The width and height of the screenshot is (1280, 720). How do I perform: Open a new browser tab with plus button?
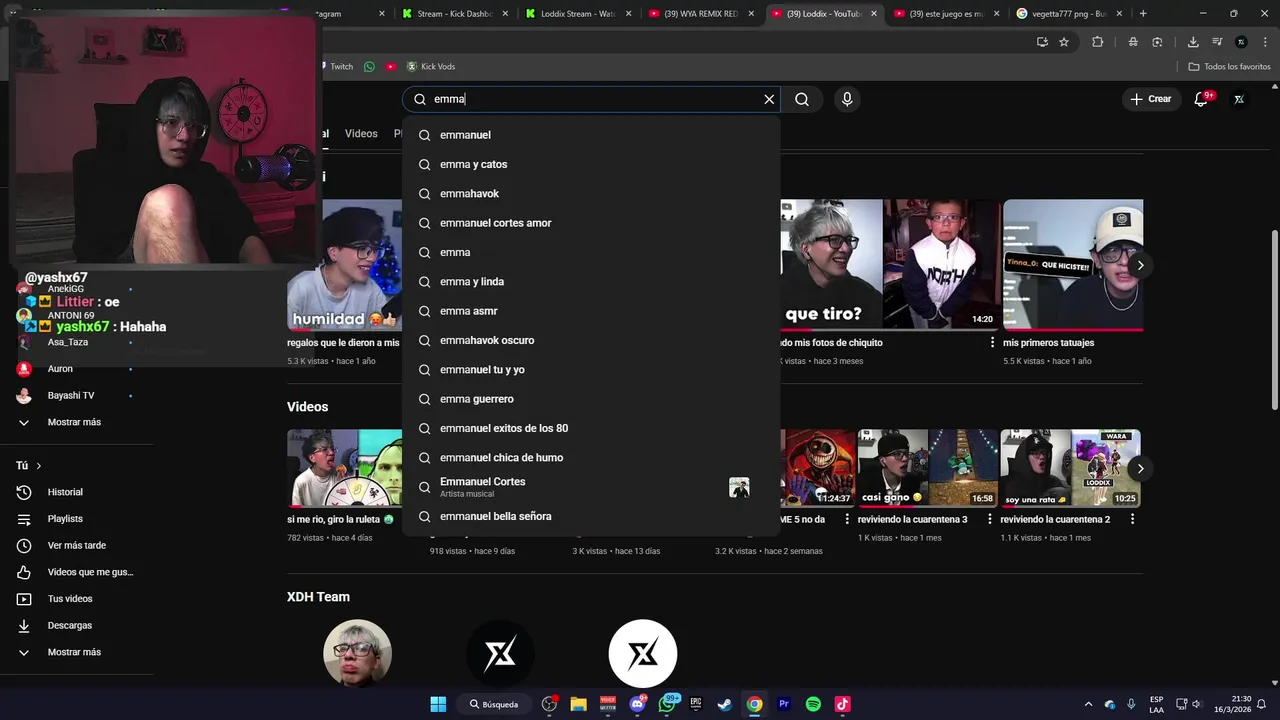tap(1143, 14)
